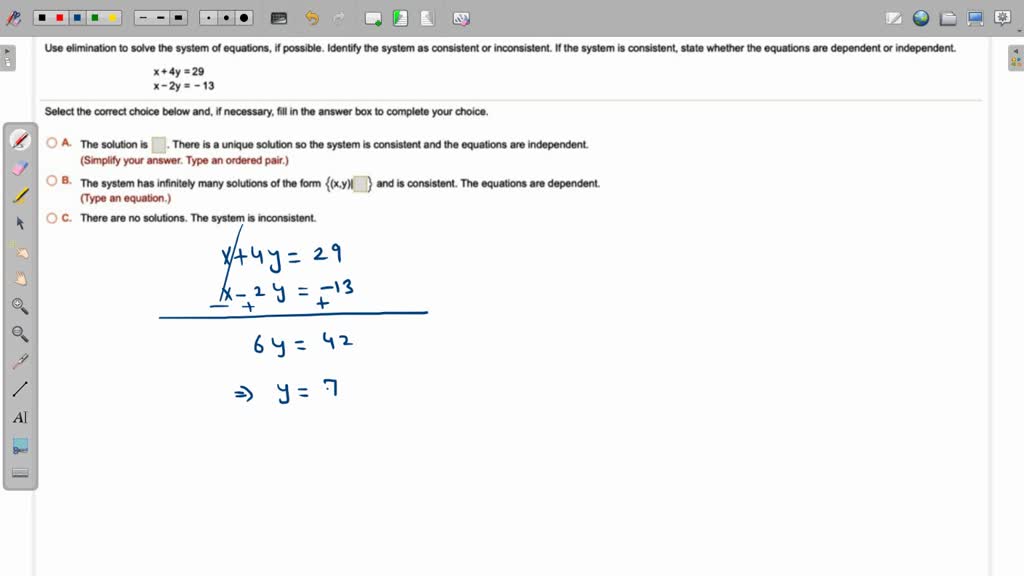
Task: Select answer choice A radio button
Action: (x=50, y=143)
